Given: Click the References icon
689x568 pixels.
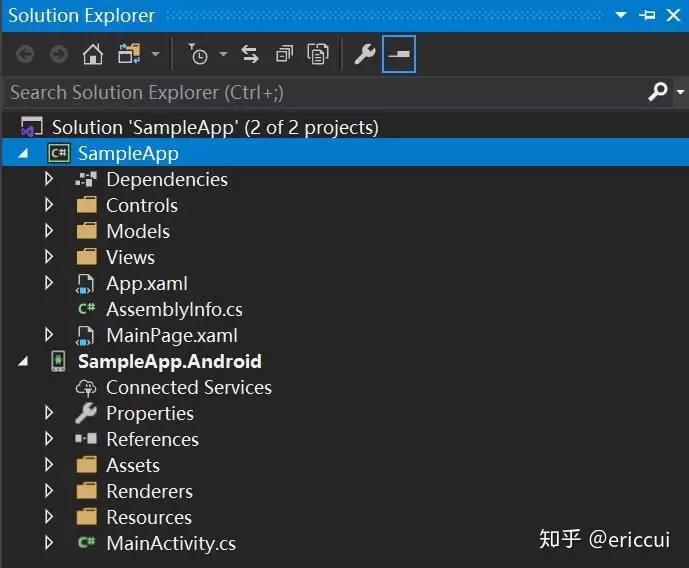Looking at the screenshot, I should tap(86, 438).
